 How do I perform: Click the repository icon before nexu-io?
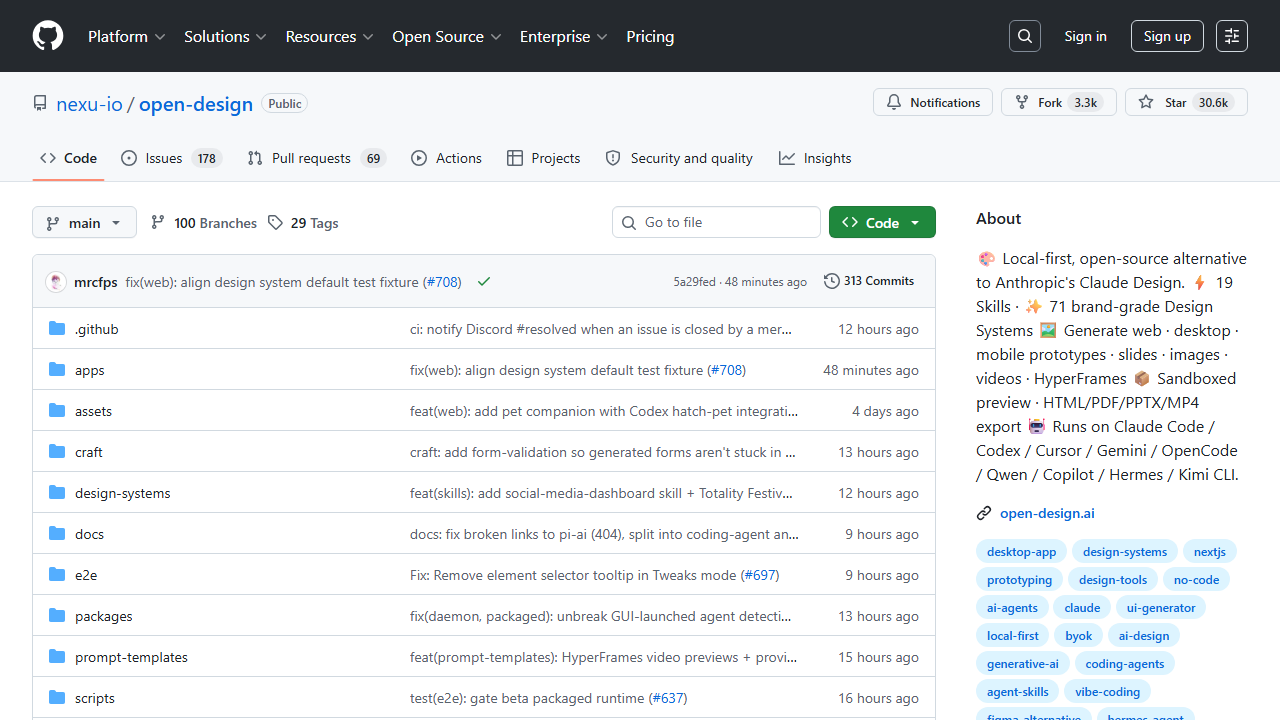pos(40,104)
